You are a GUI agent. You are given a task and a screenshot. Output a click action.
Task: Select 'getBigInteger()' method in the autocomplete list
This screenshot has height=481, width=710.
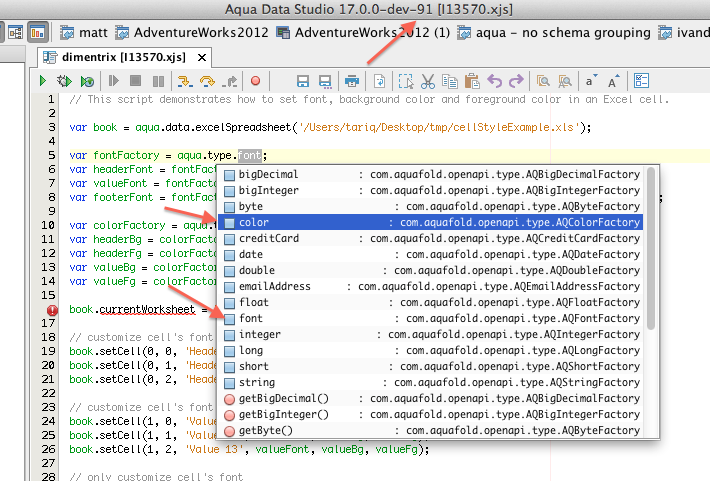430,414
